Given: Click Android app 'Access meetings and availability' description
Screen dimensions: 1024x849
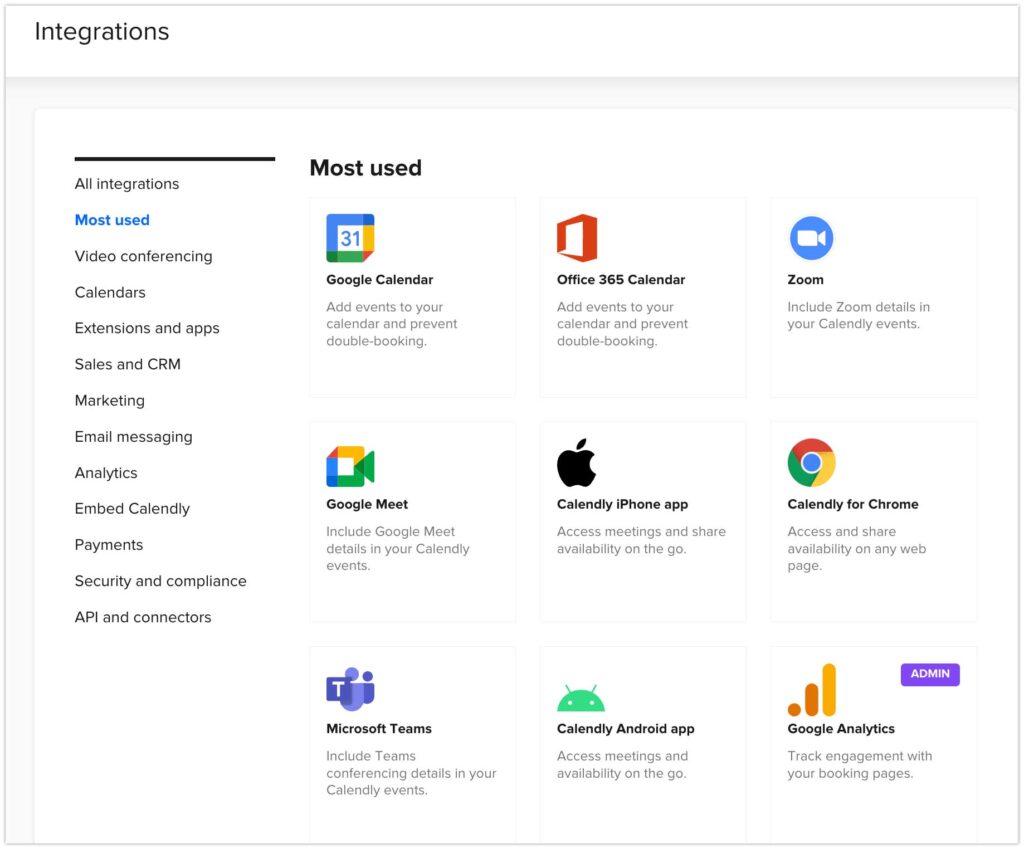Looking at the screenshot, I should pyautogui.click(x=622, y=765).
